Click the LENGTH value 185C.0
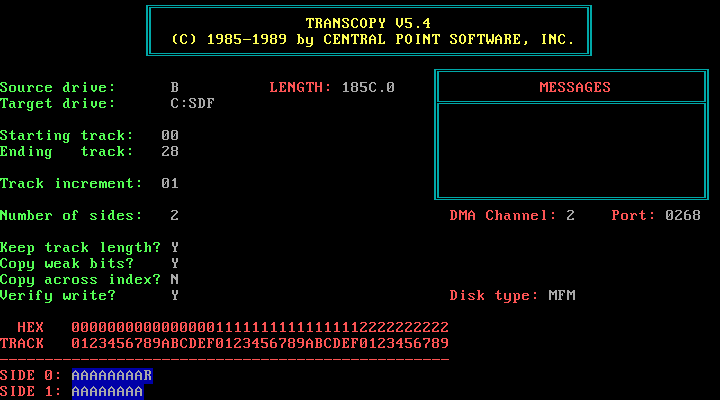Screen dimensions: 720x400 pyautogui.click(x=367, y=87)
